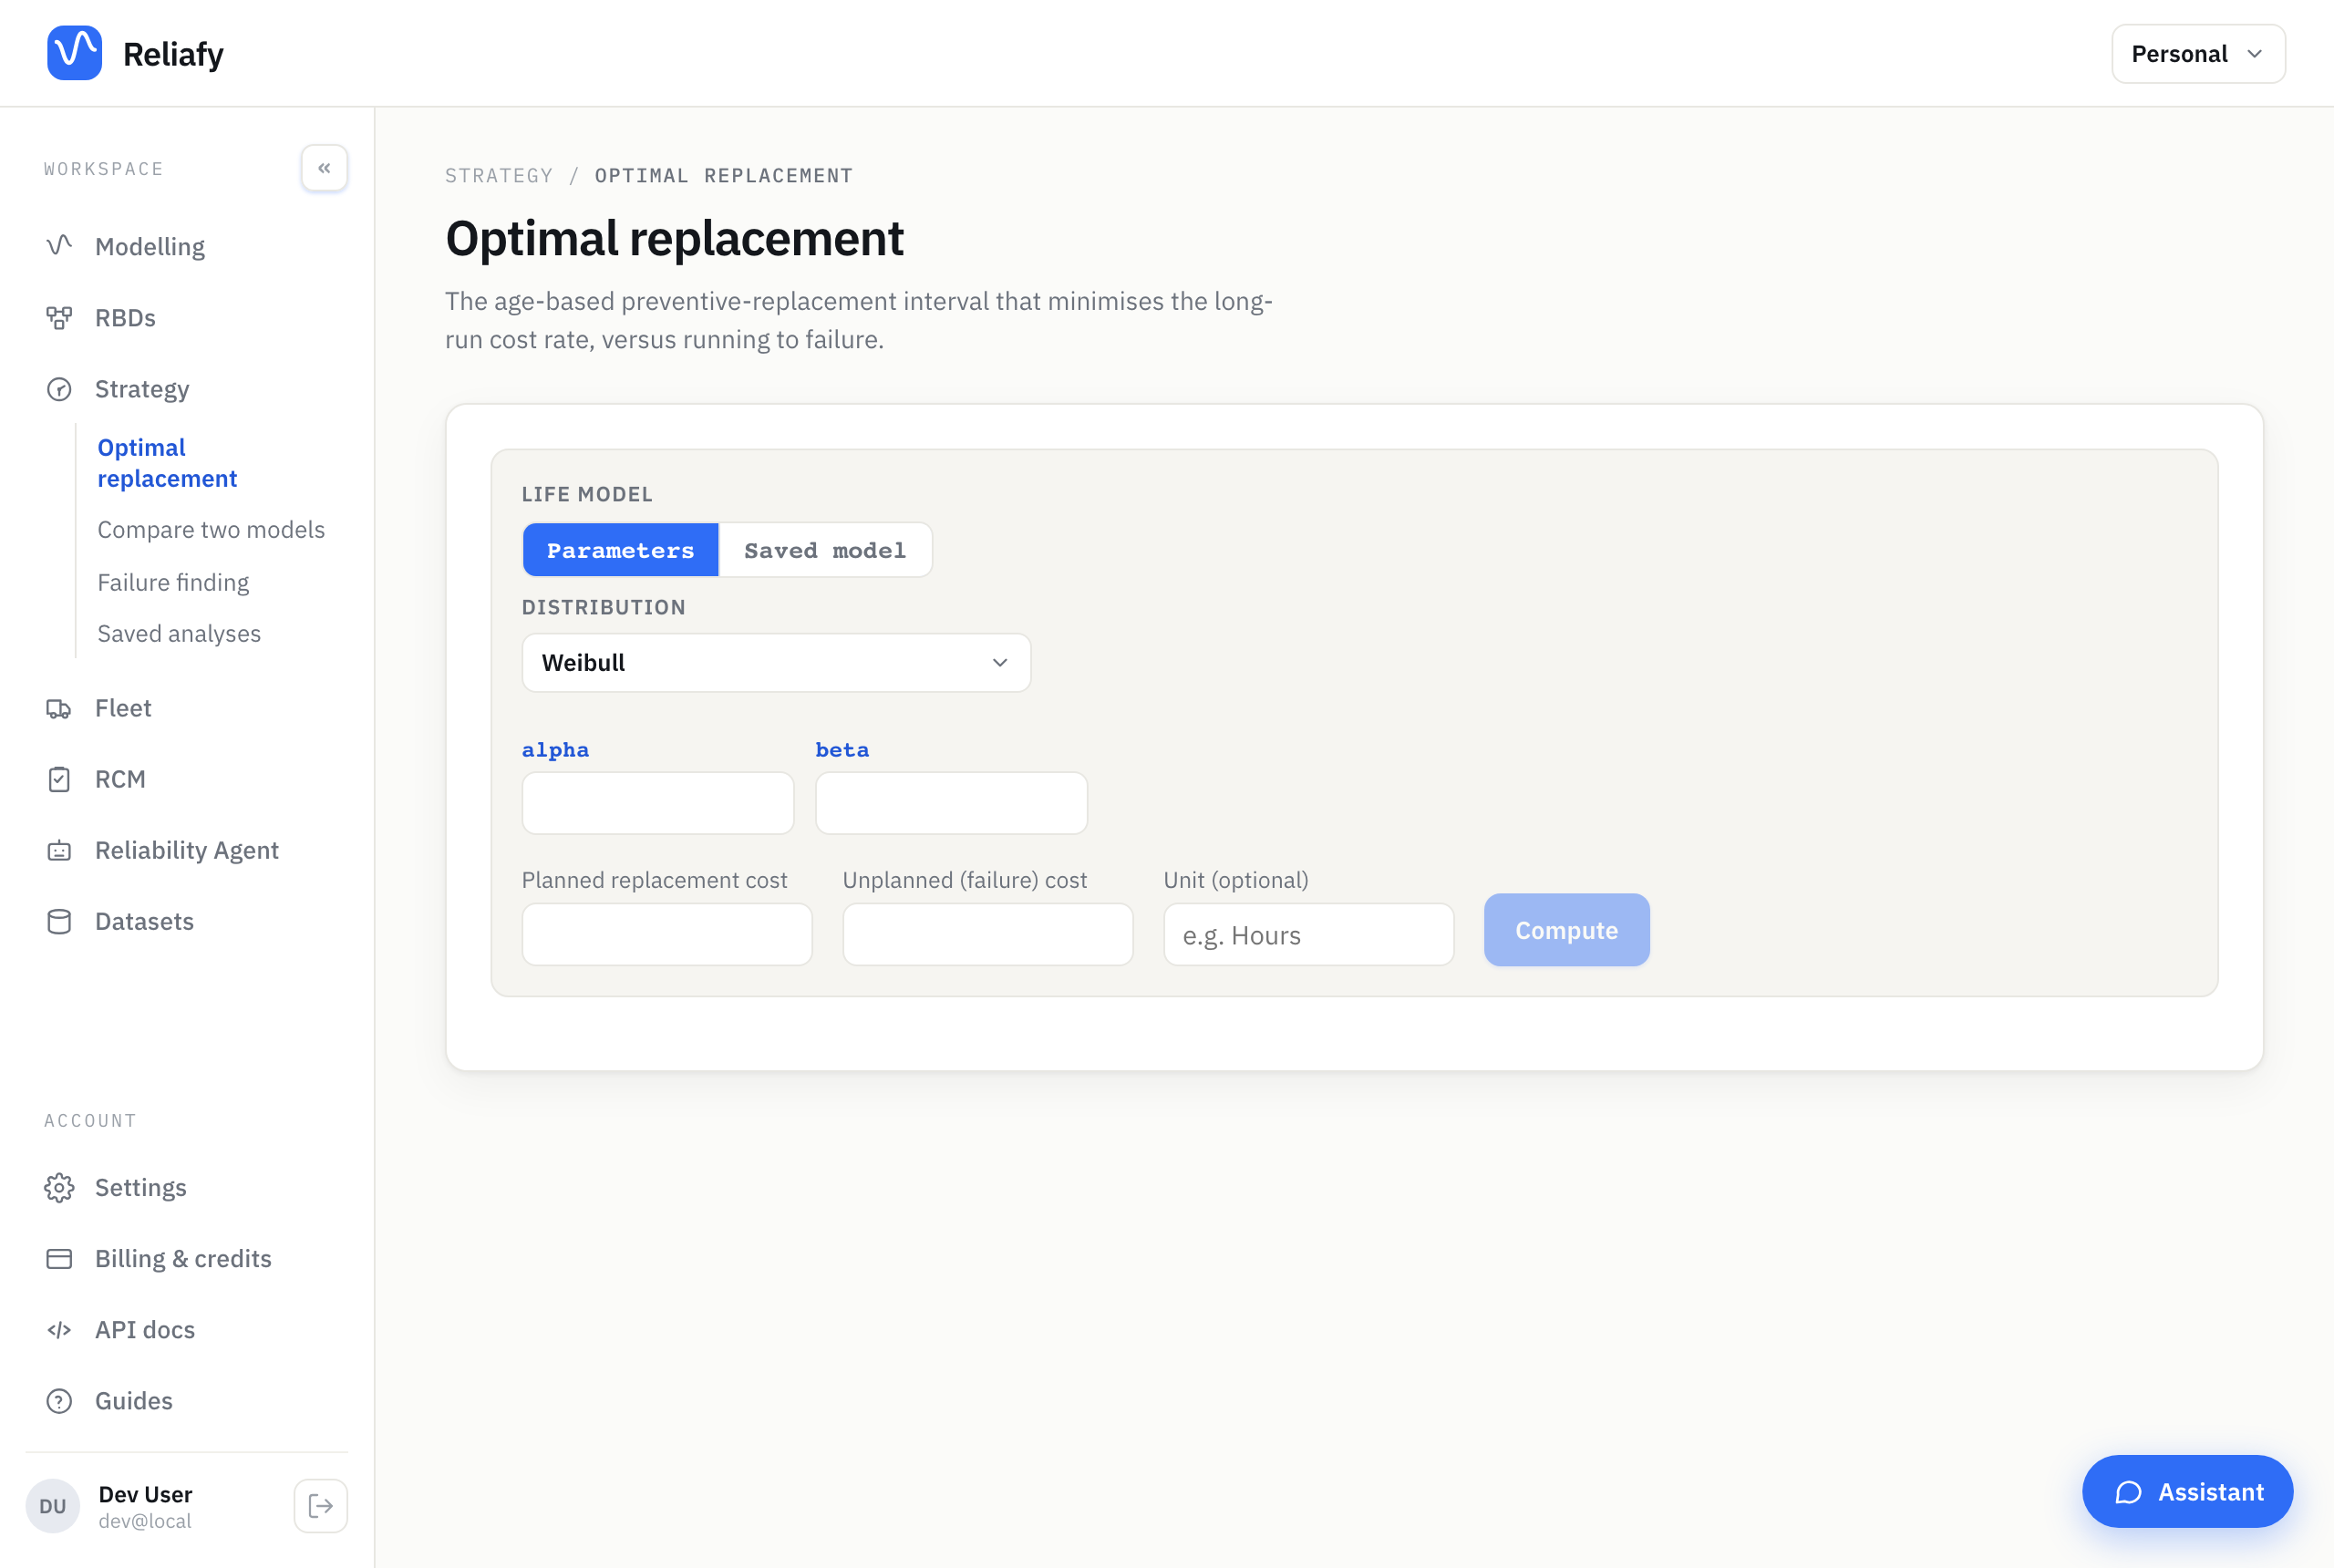
Task: Select the Parameters life model toggle
Action: pos(620,550)
